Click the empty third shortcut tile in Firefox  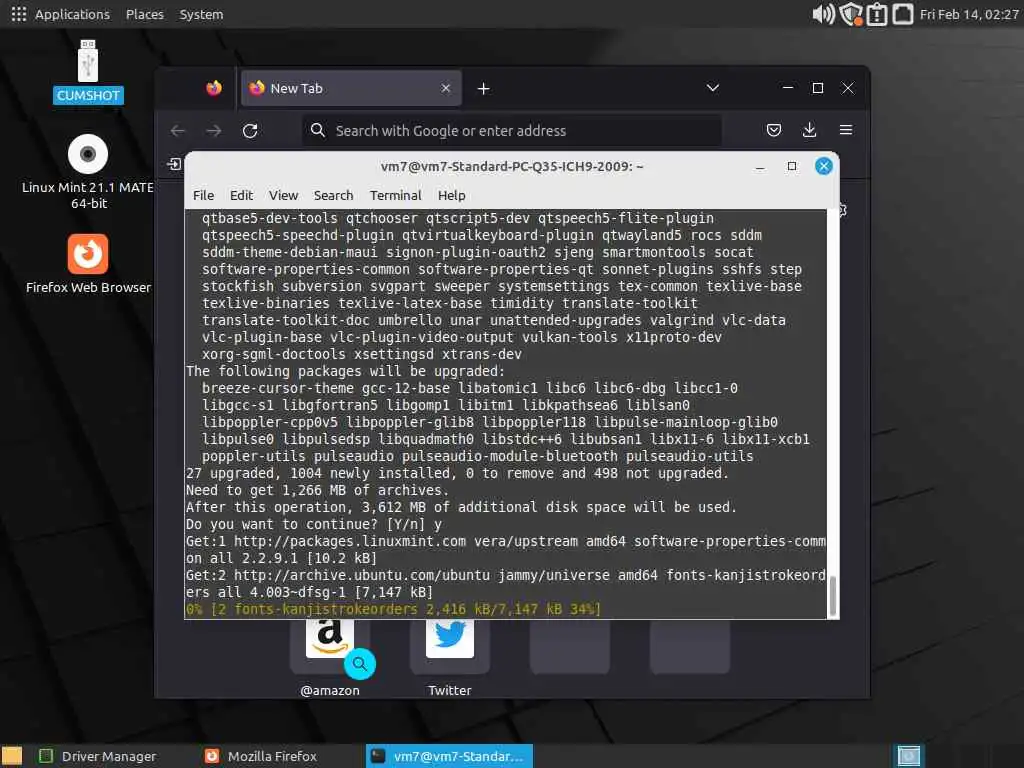569,647
